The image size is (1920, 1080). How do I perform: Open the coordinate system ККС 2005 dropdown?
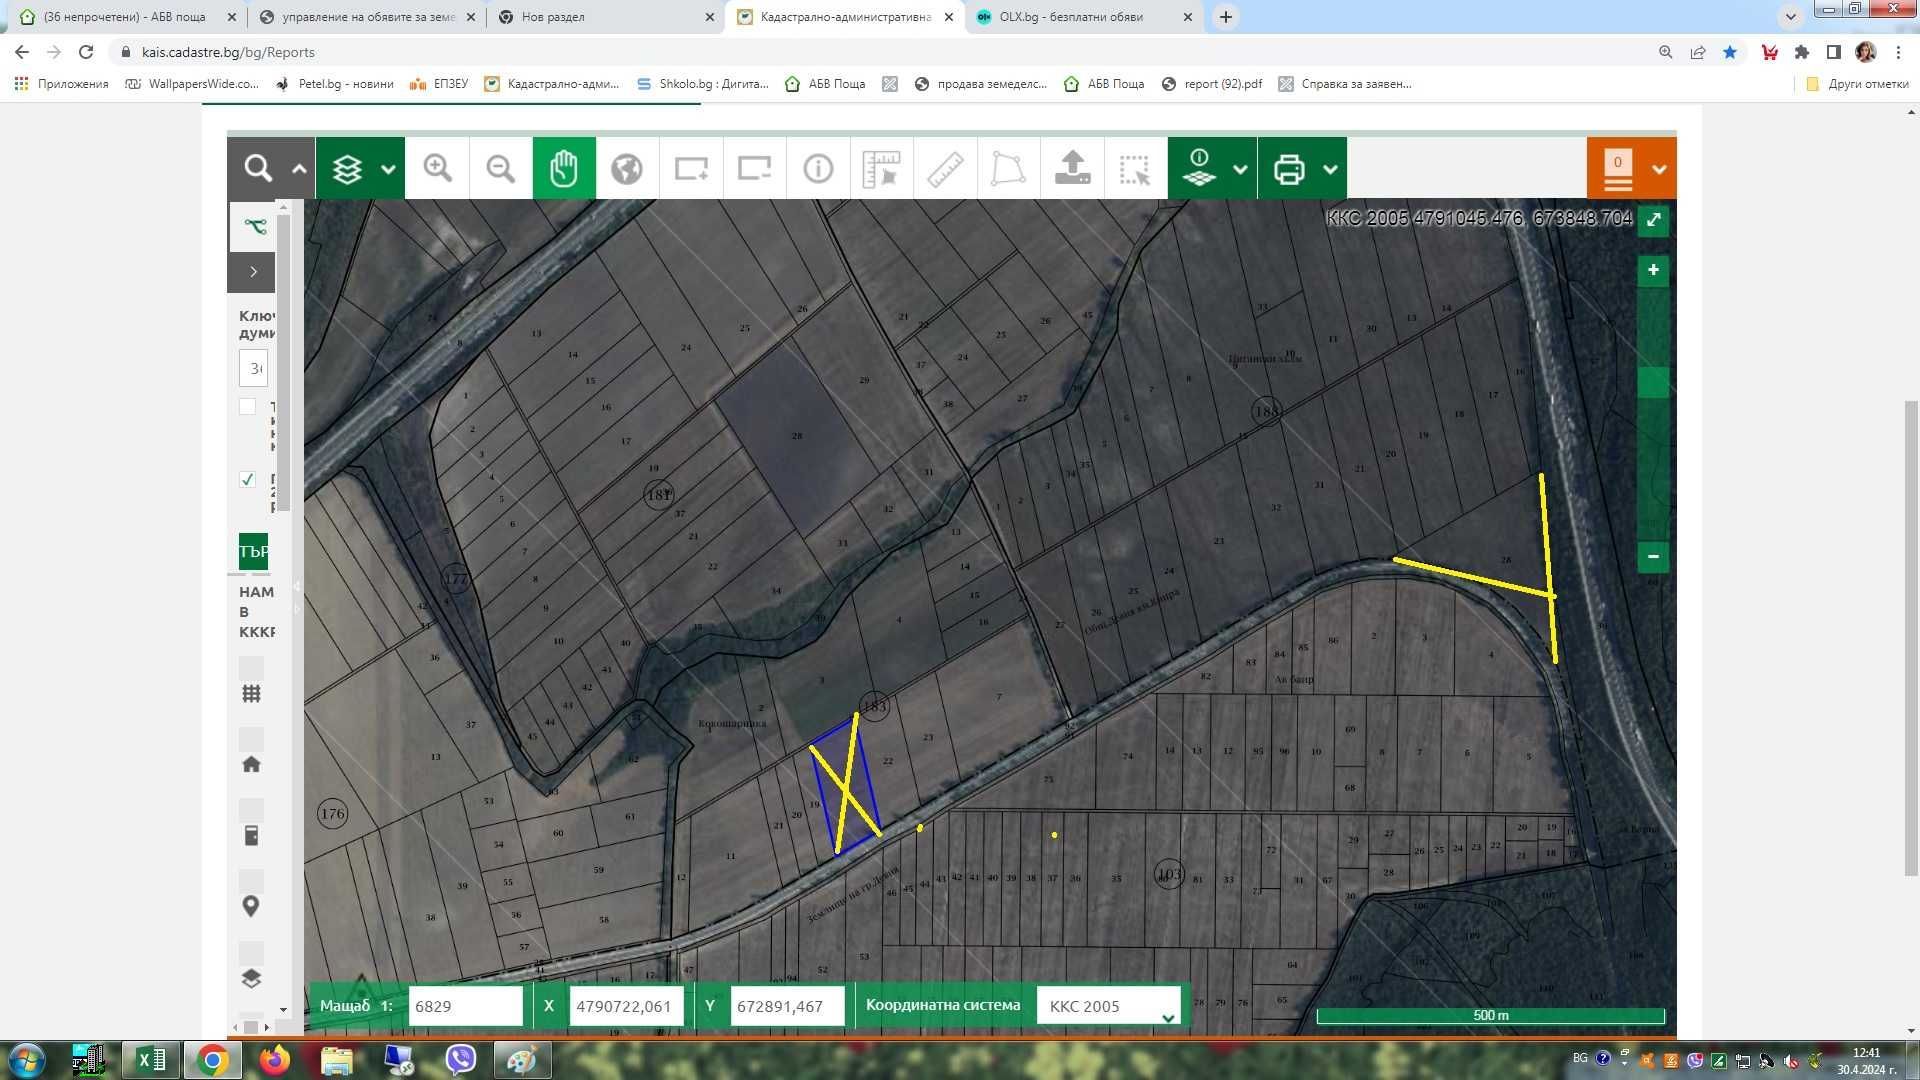(x=1109, y=1006)
